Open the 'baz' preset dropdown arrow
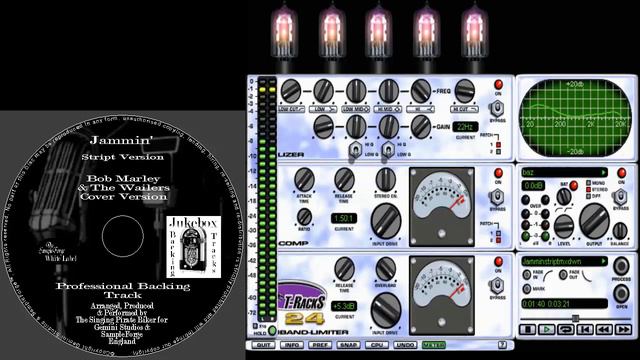 click(x=603, y=172)
